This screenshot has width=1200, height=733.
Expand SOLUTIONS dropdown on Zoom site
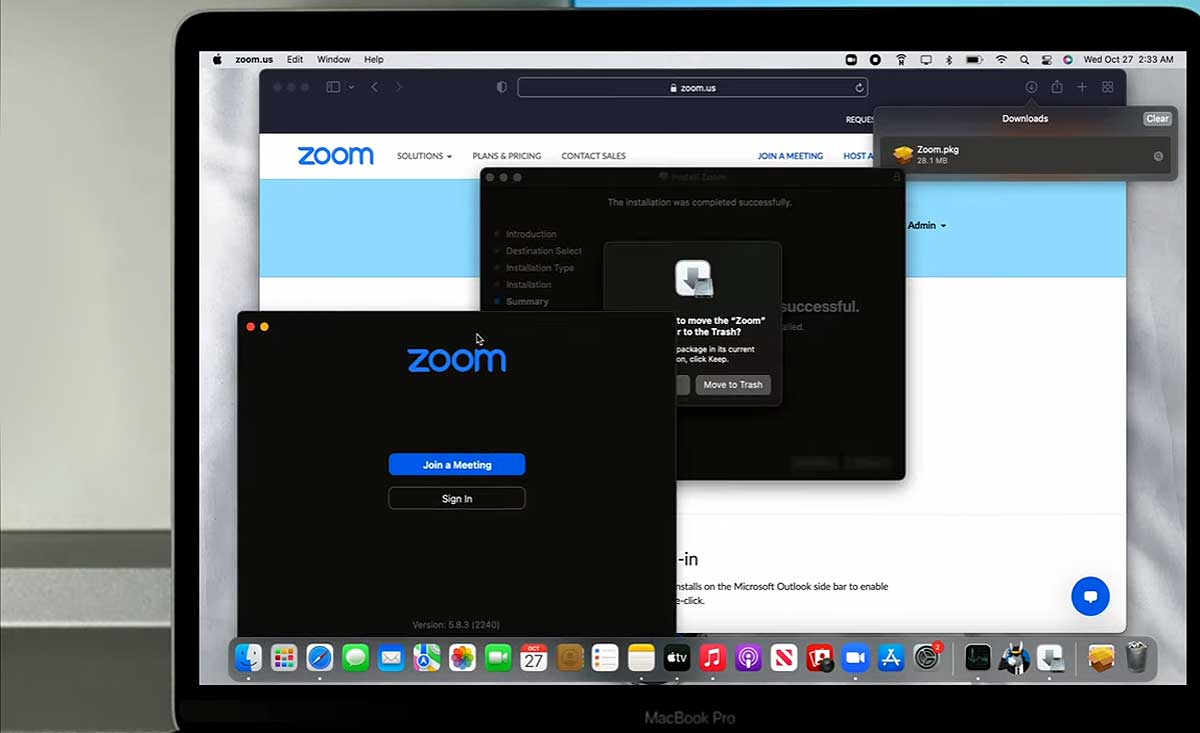pyautogui.click(x=424, y=156)
